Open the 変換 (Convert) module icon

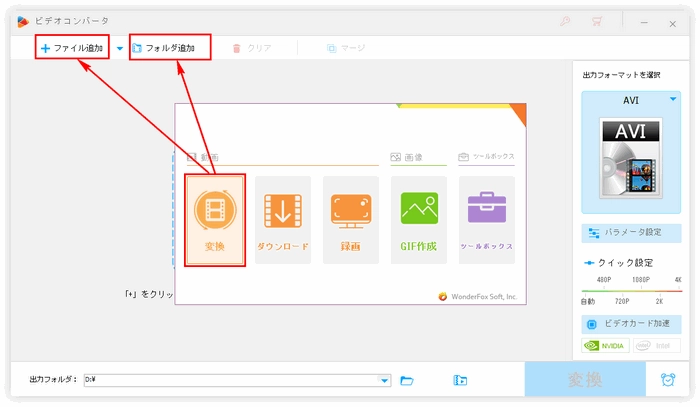(215, 220)
